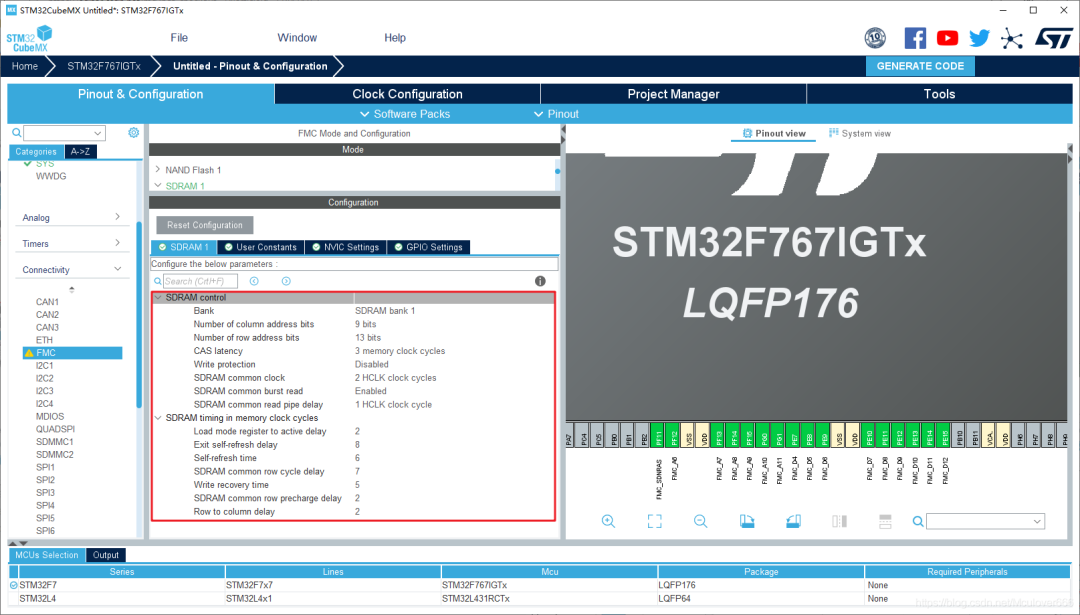Collapse SDRAM 1 mode section

tap(158, 185)
